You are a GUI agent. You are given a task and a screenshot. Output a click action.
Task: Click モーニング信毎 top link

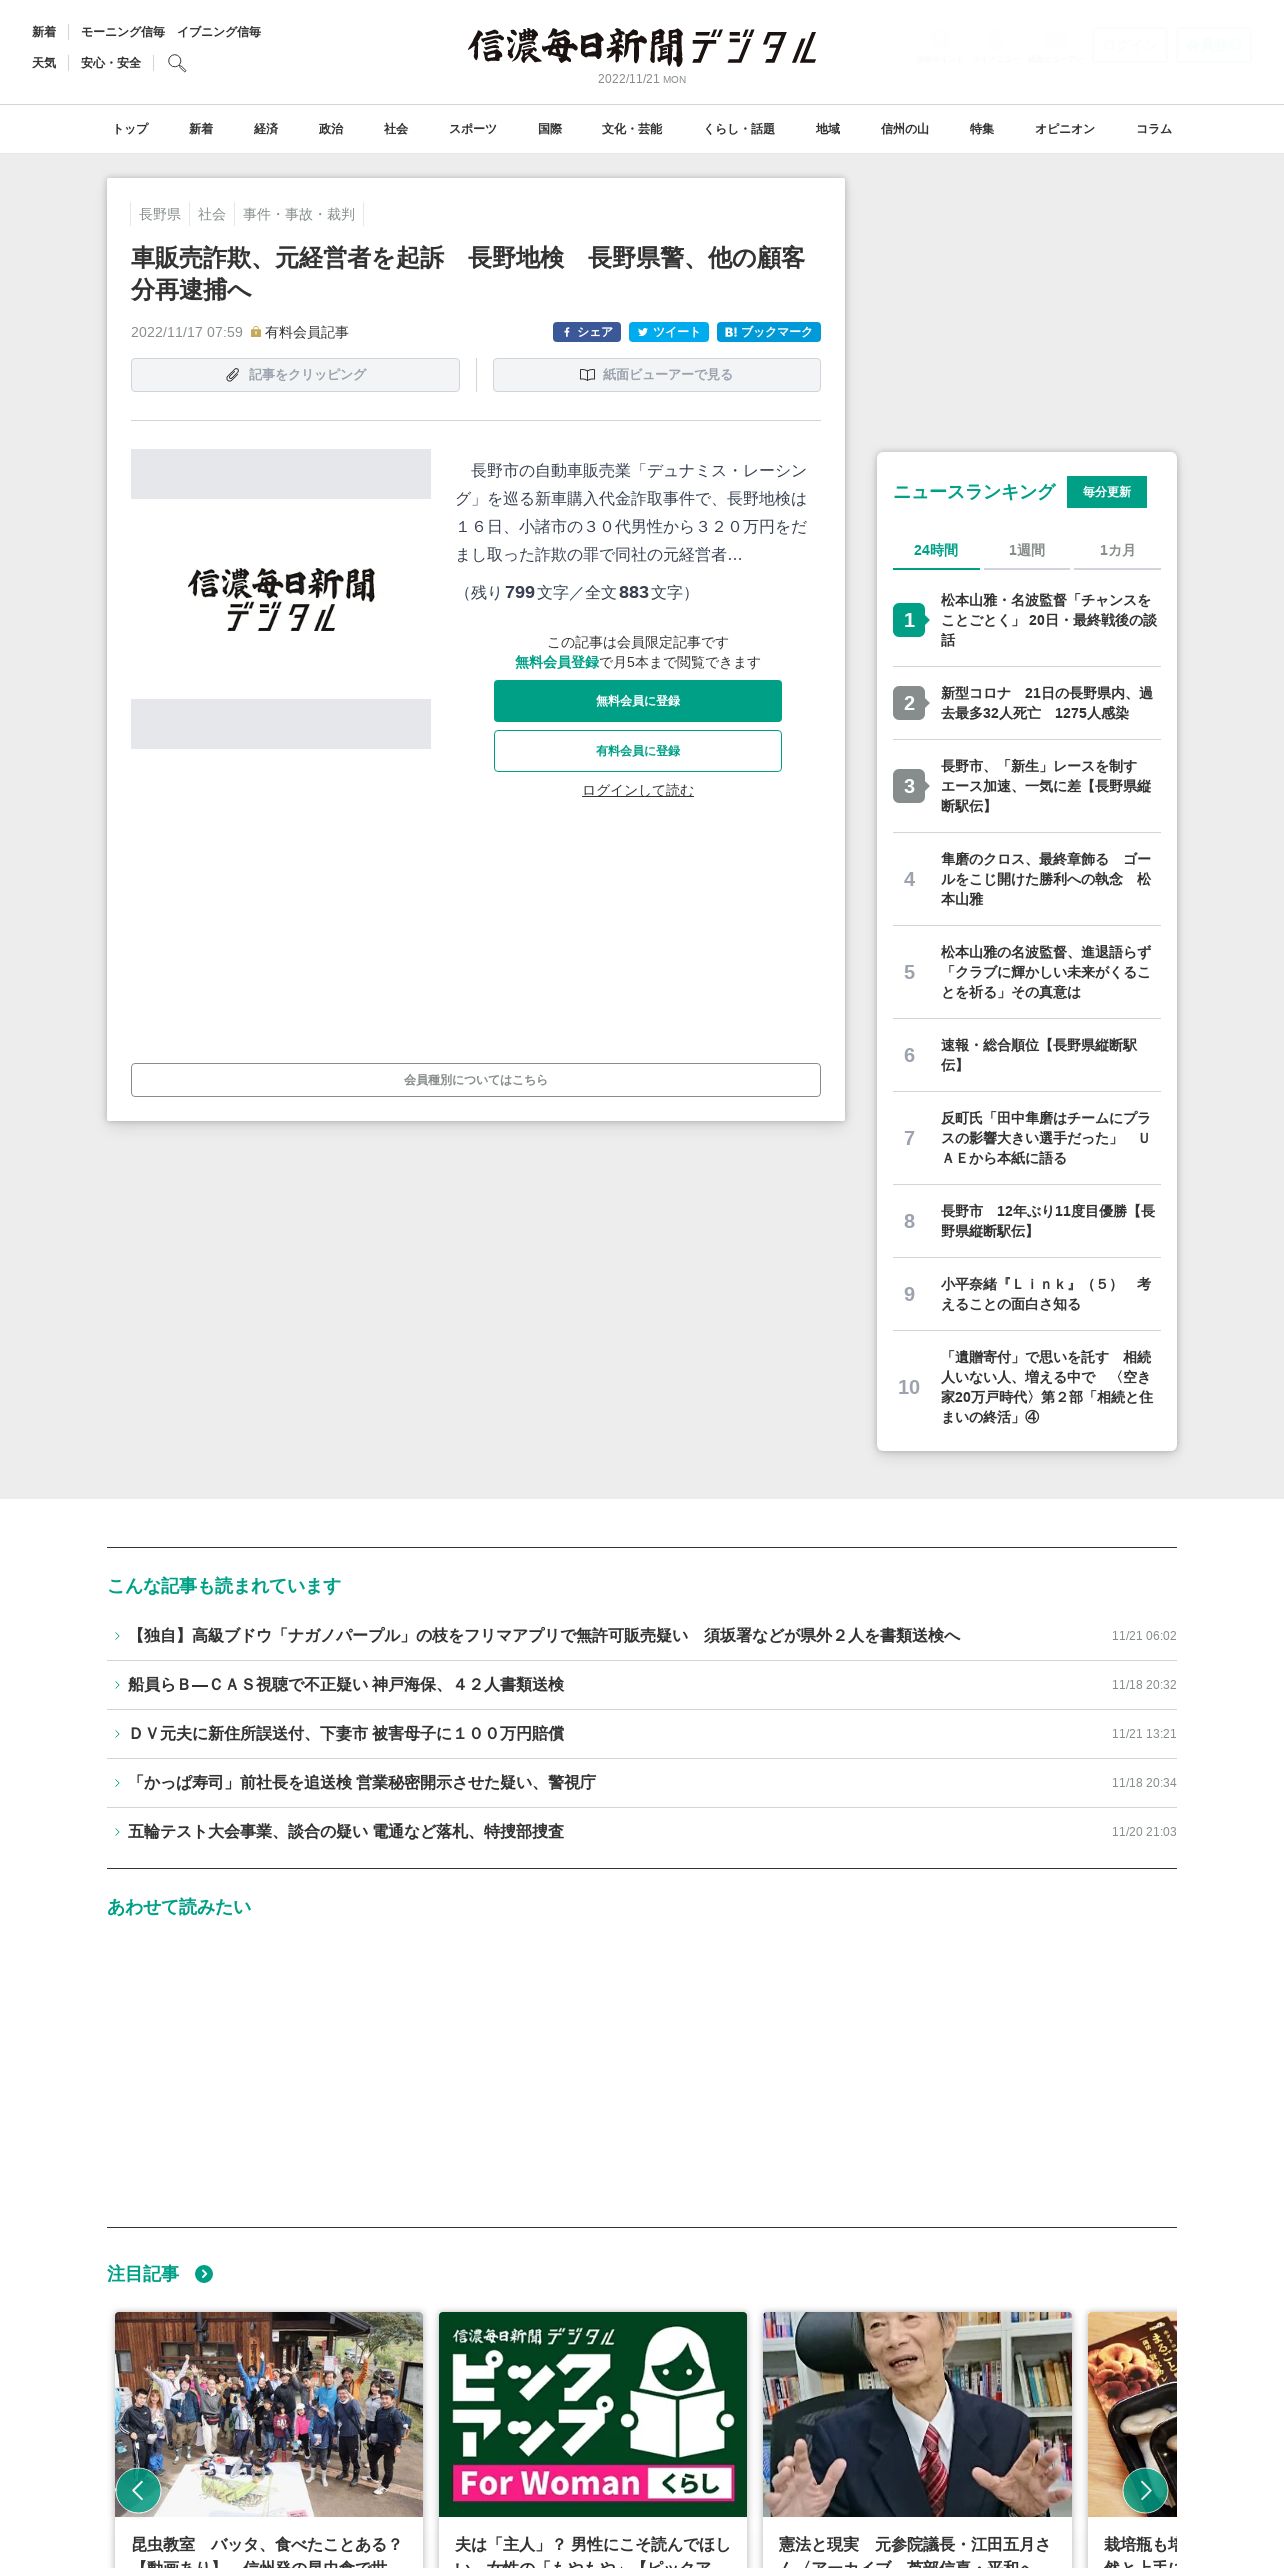(x=123, y=32)
